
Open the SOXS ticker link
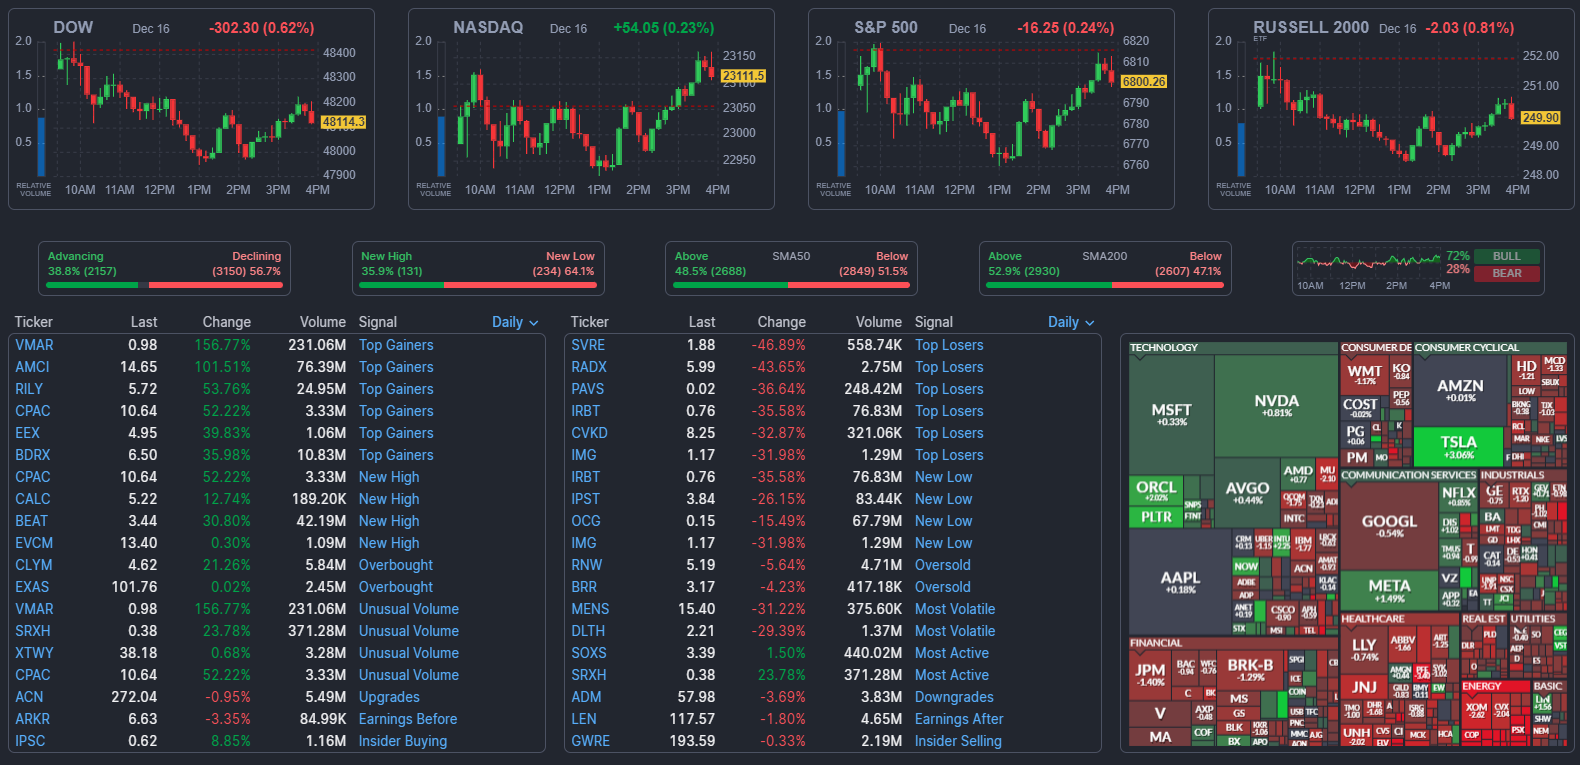589,653
